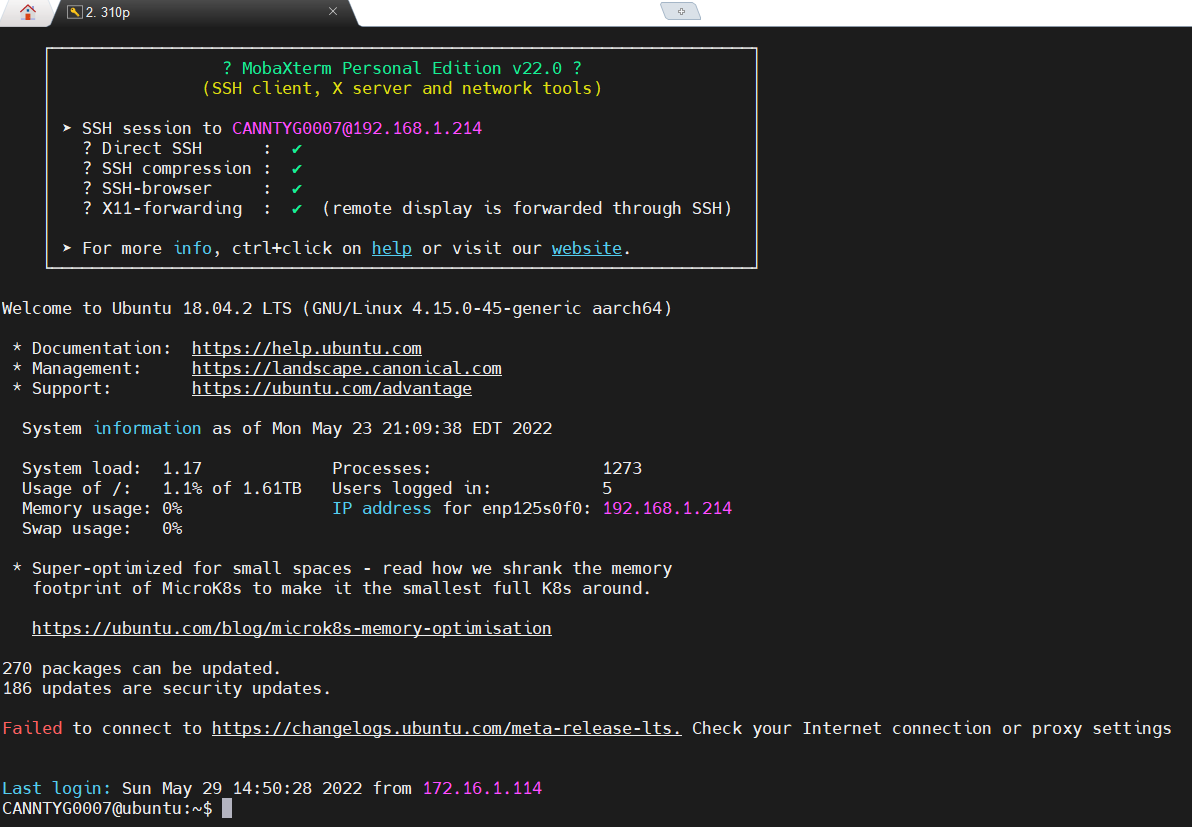This screenshot has height=827, width=1192.
Task: Open the changelogs.ubuntu.com meta-release-lts link
Action: 446,728
